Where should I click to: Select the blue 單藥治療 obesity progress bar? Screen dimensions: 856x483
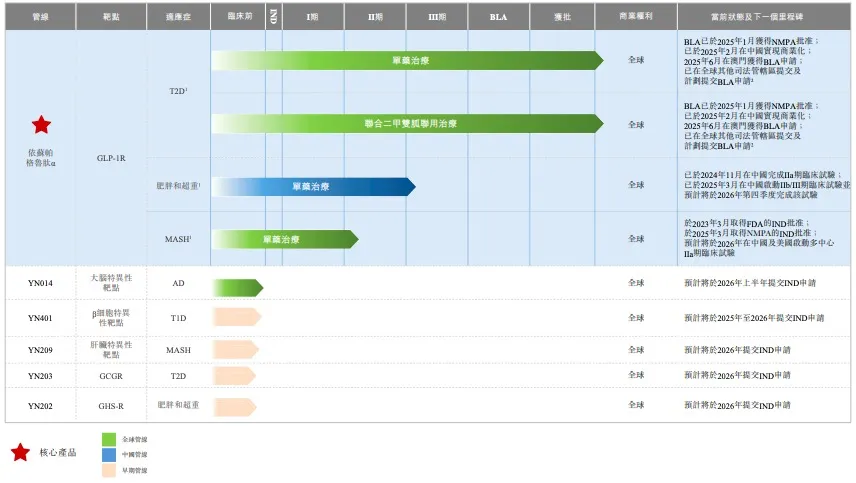click(313, 186)
